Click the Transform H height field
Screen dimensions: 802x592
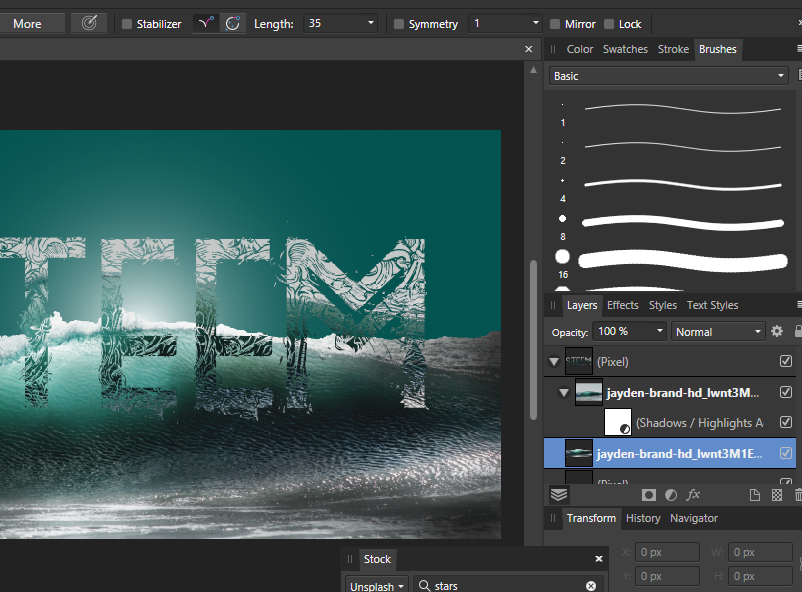761,576
